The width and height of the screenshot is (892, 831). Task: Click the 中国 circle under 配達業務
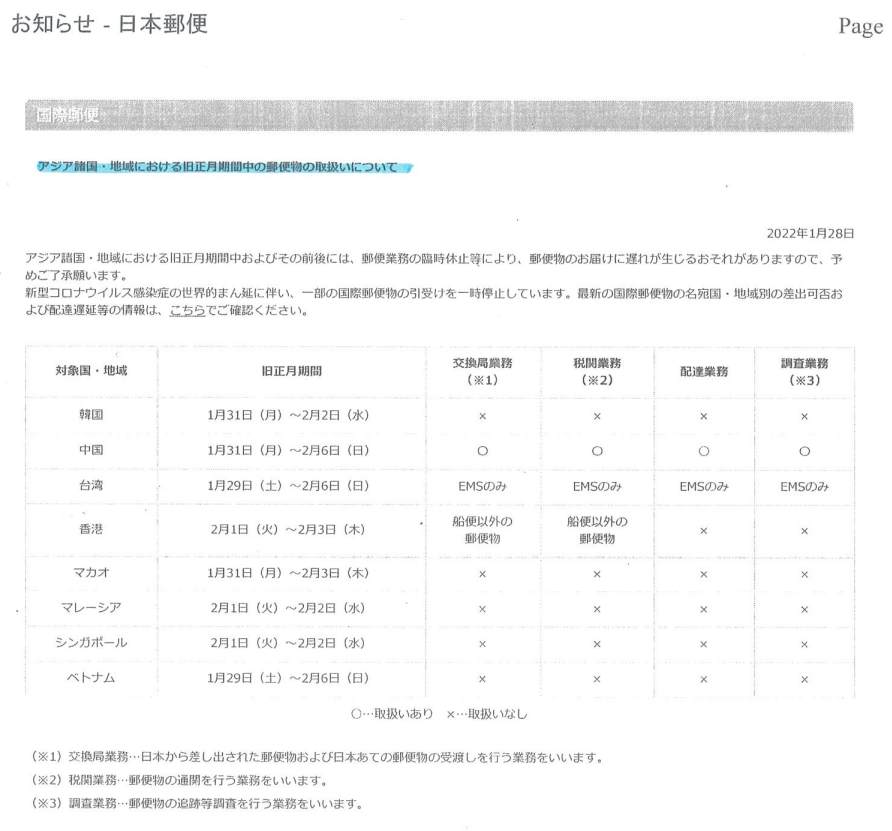[x=703, y=451]
